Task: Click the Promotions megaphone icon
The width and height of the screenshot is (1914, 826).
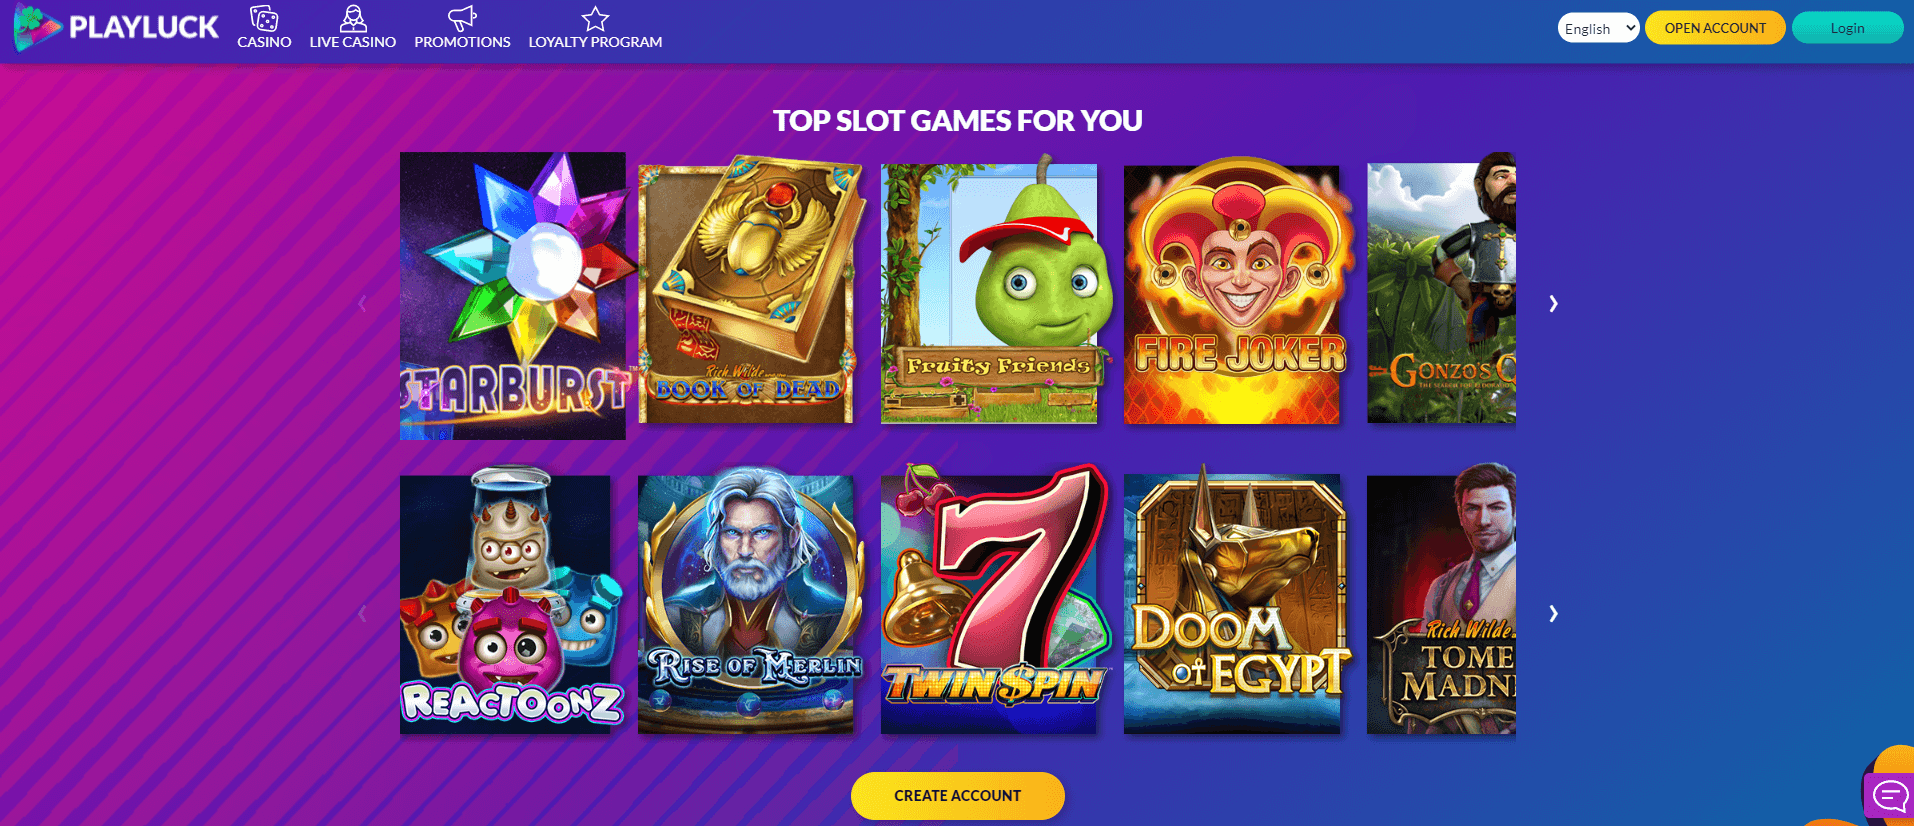Action: point(462,18)
